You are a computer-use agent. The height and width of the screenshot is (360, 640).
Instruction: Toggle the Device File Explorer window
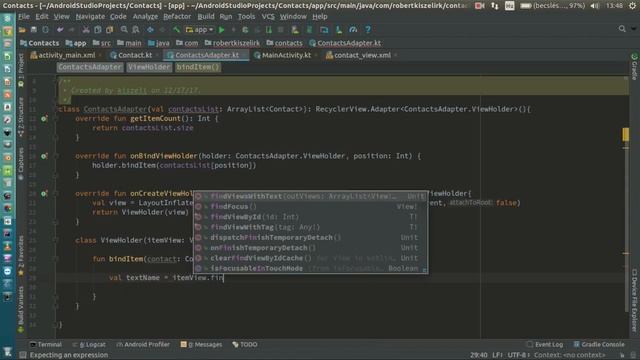[x=634, y=300]
